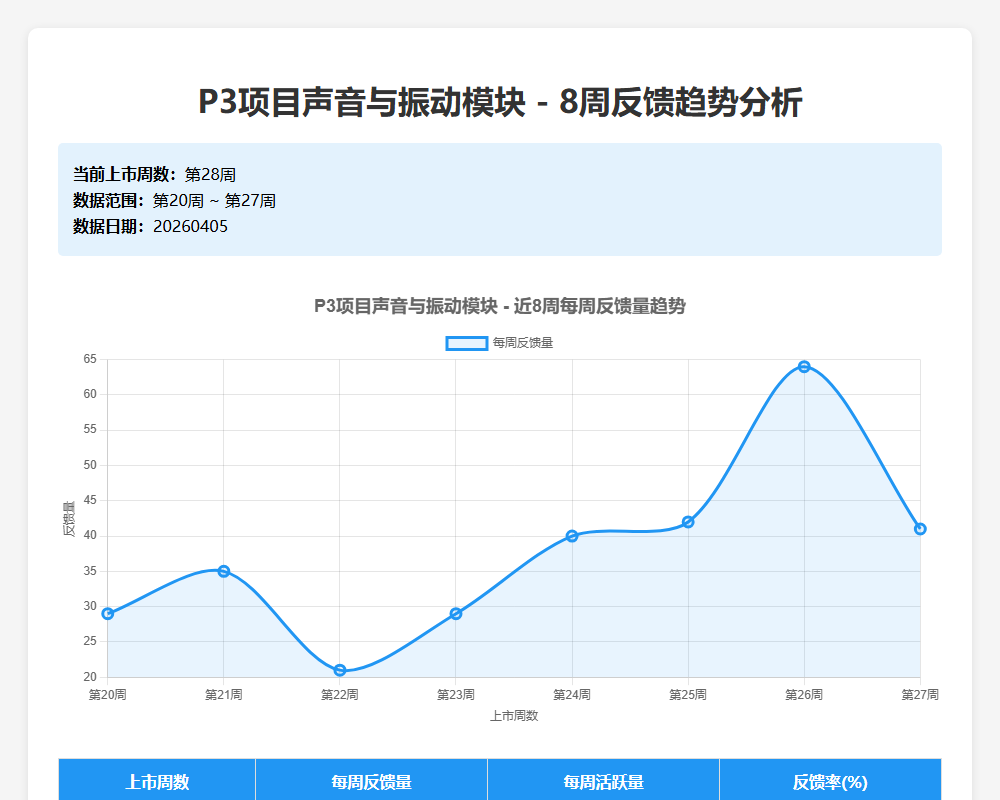Image resolution: width=1000 pixels, height=800 pixels.
Task: Select the 第24周 data point on the chart
Action: click(x=572, y=536)
